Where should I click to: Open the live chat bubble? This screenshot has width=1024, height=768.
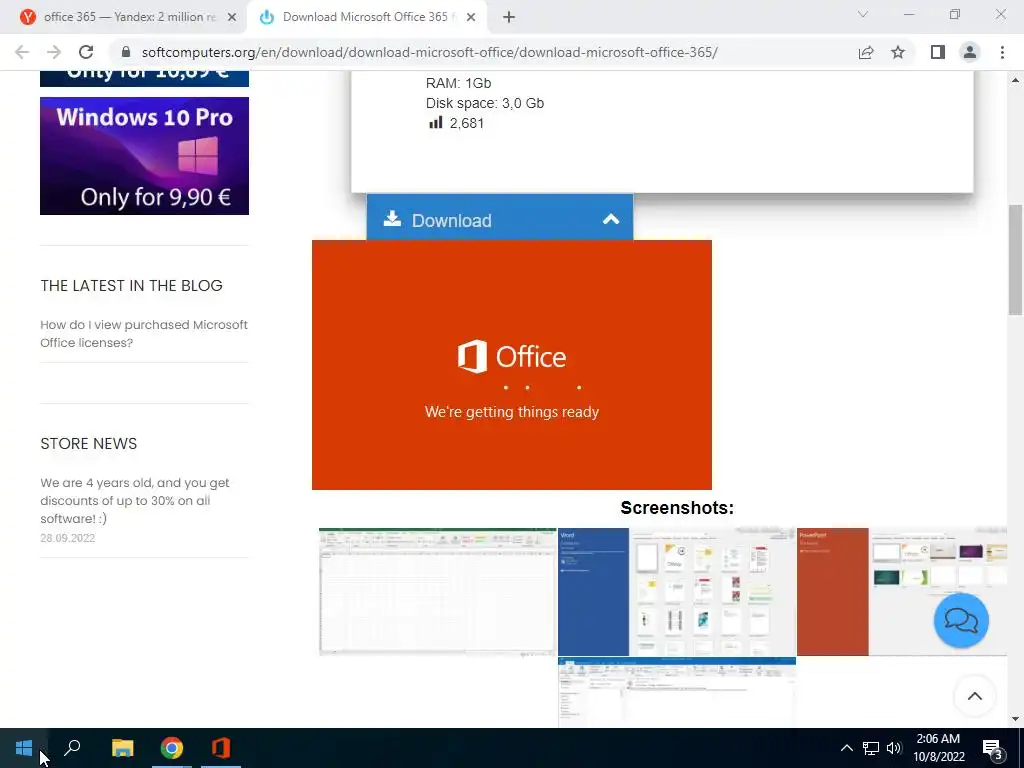click(x=961, y=620)
